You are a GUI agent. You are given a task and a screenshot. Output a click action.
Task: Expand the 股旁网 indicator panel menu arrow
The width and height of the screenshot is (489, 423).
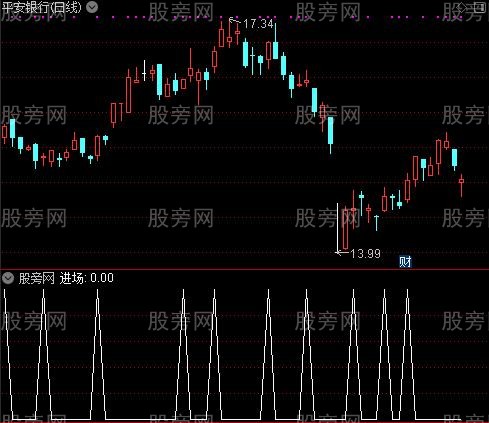tap(8, 278)
